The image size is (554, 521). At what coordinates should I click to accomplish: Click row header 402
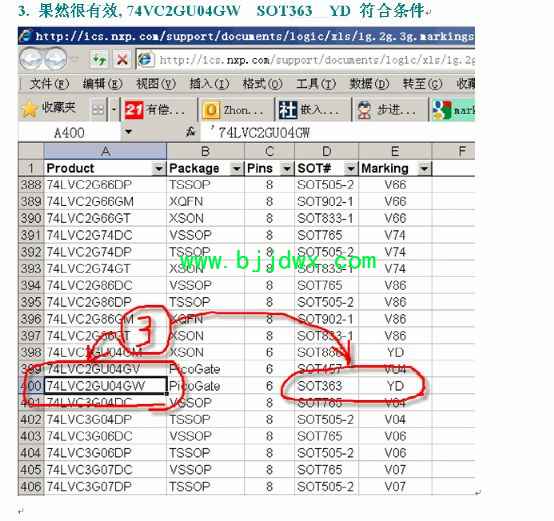31,420
